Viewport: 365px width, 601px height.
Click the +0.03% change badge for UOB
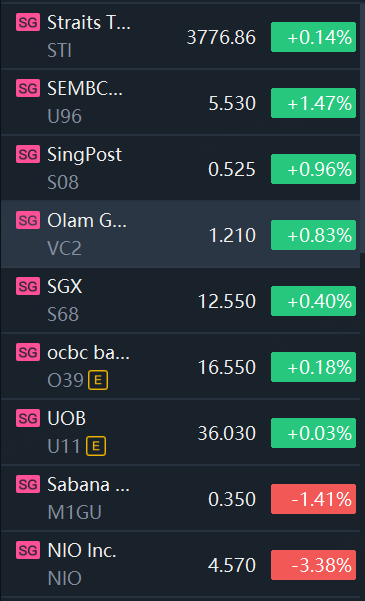tap(313, 433)
